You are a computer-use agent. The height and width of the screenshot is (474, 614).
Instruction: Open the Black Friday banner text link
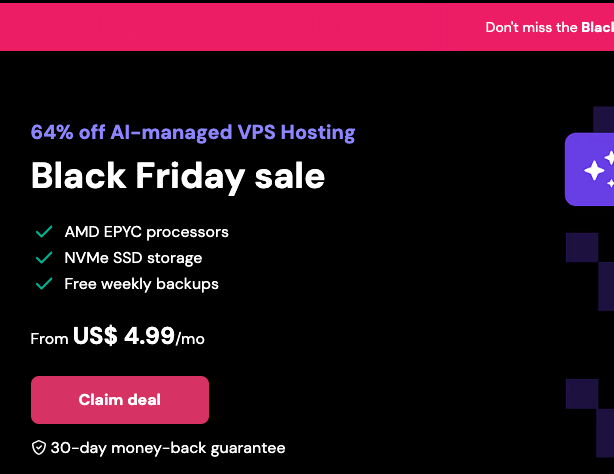point(549,27)
